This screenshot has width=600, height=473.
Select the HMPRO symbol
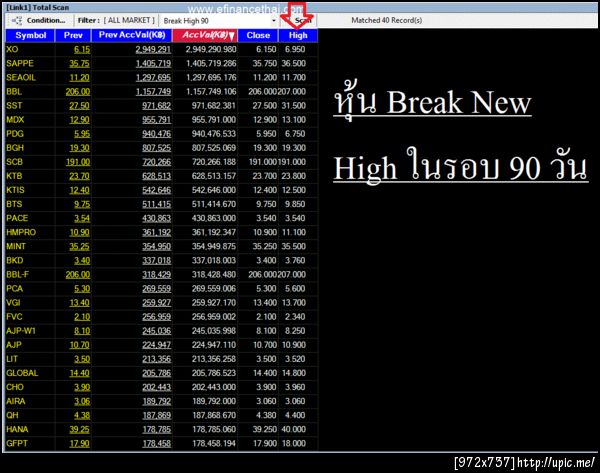(21, 232)
